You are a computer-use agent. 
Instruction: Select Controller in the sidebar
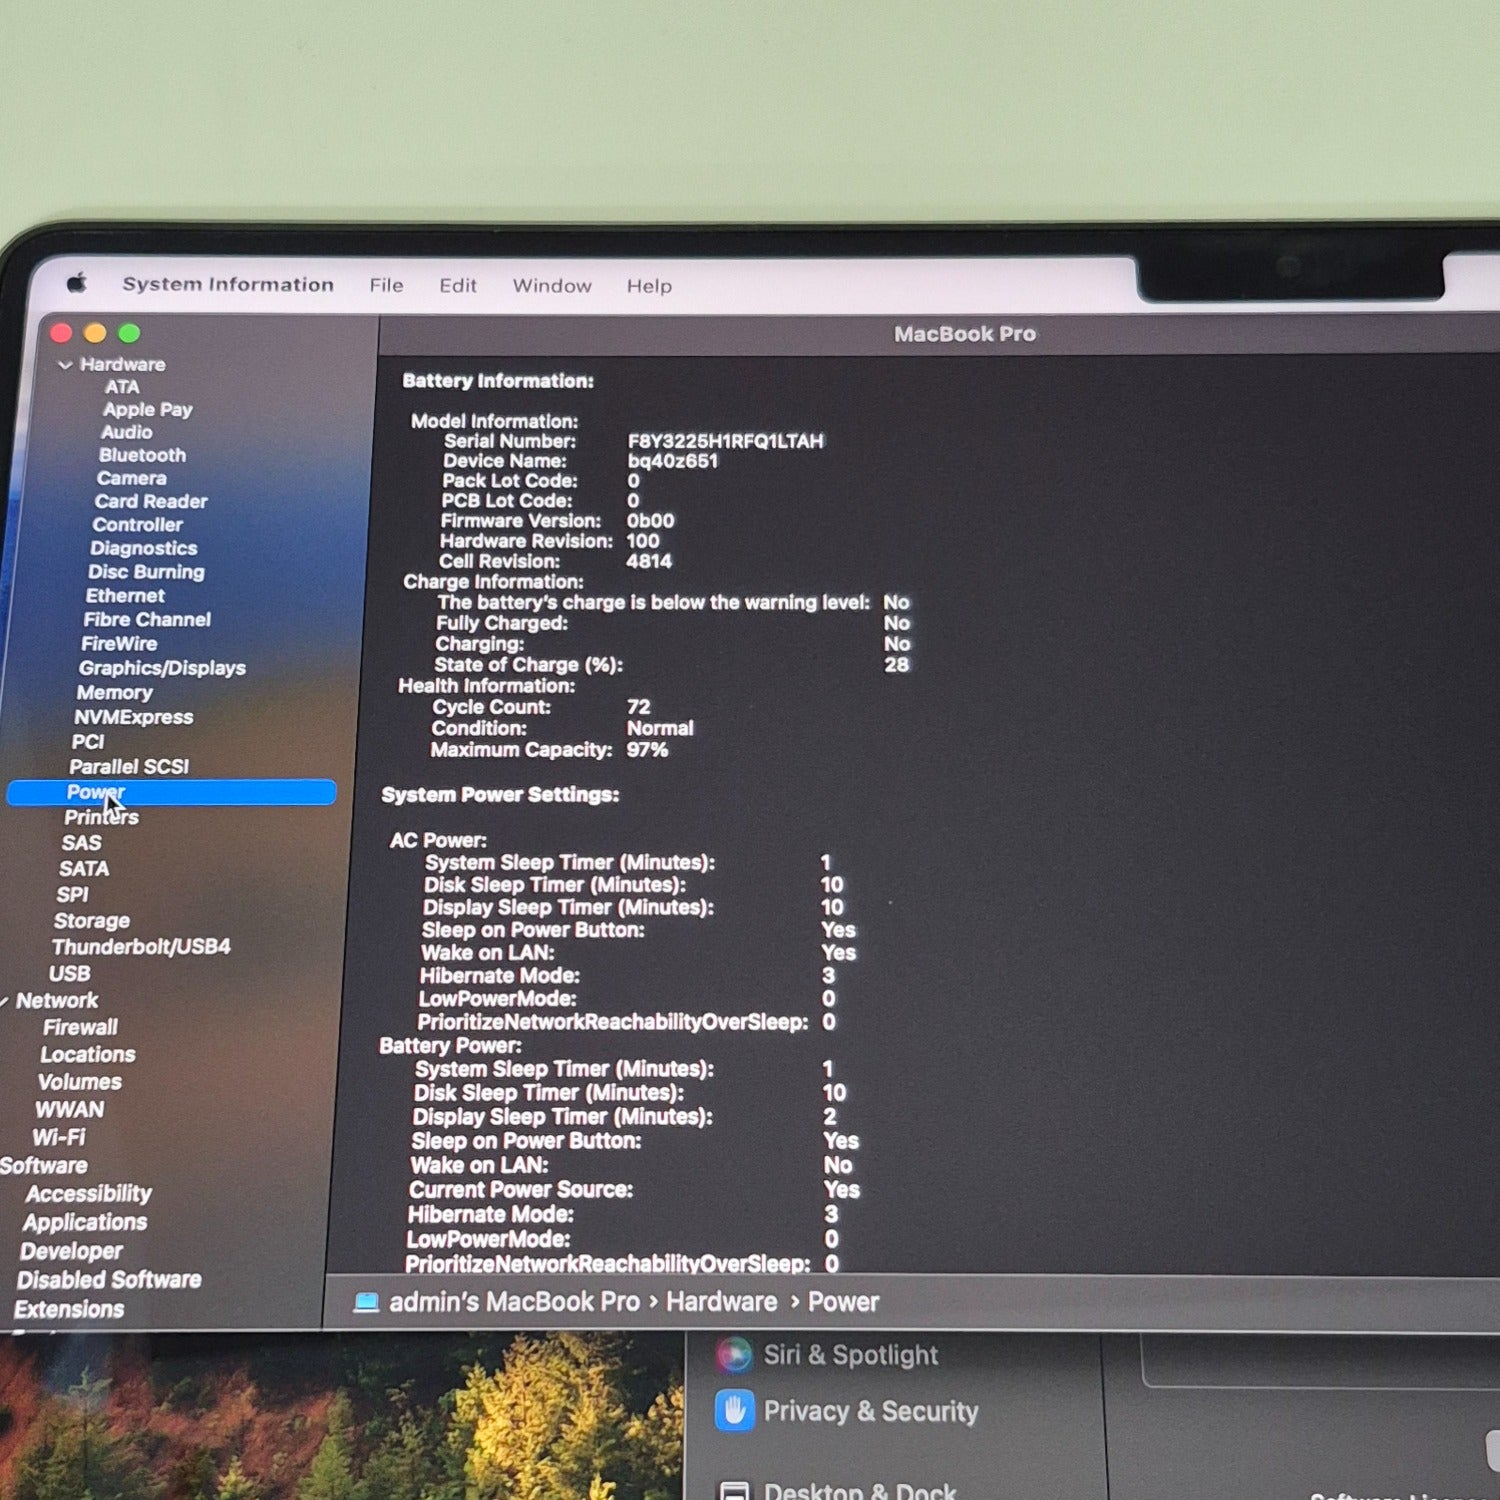(138, 525)
